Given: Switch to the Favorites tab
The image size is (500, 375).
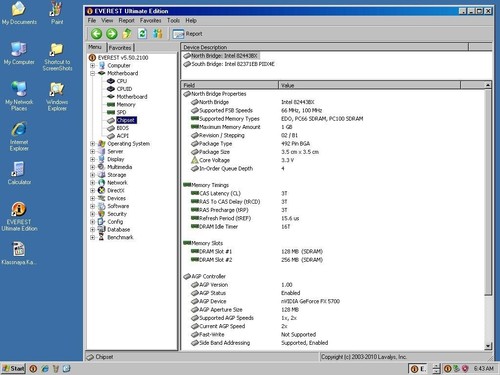Looking at the screenshot, I should [120, 48].
